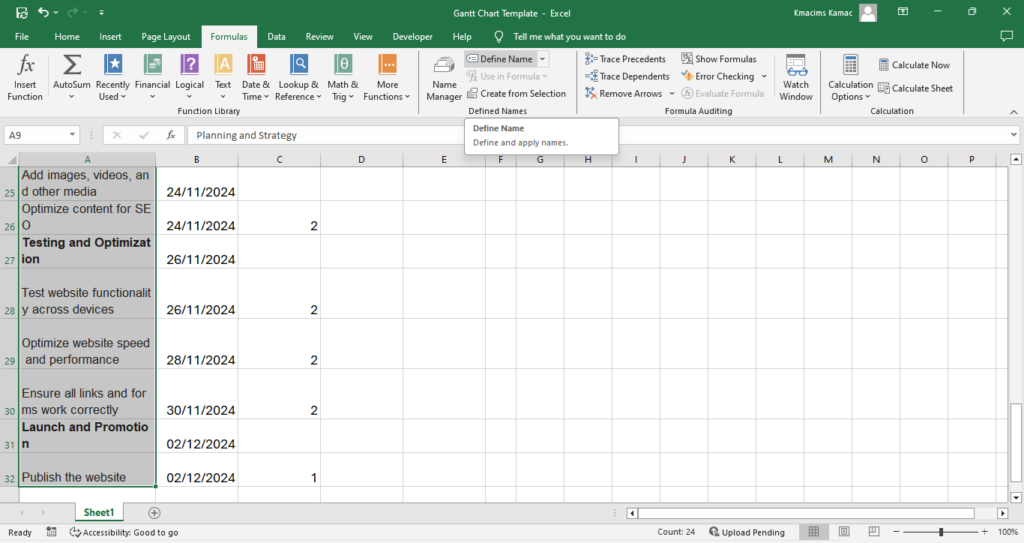The image size is (1024, 543).
Task: Collapse the ribbon
Action: (1014, 112)
